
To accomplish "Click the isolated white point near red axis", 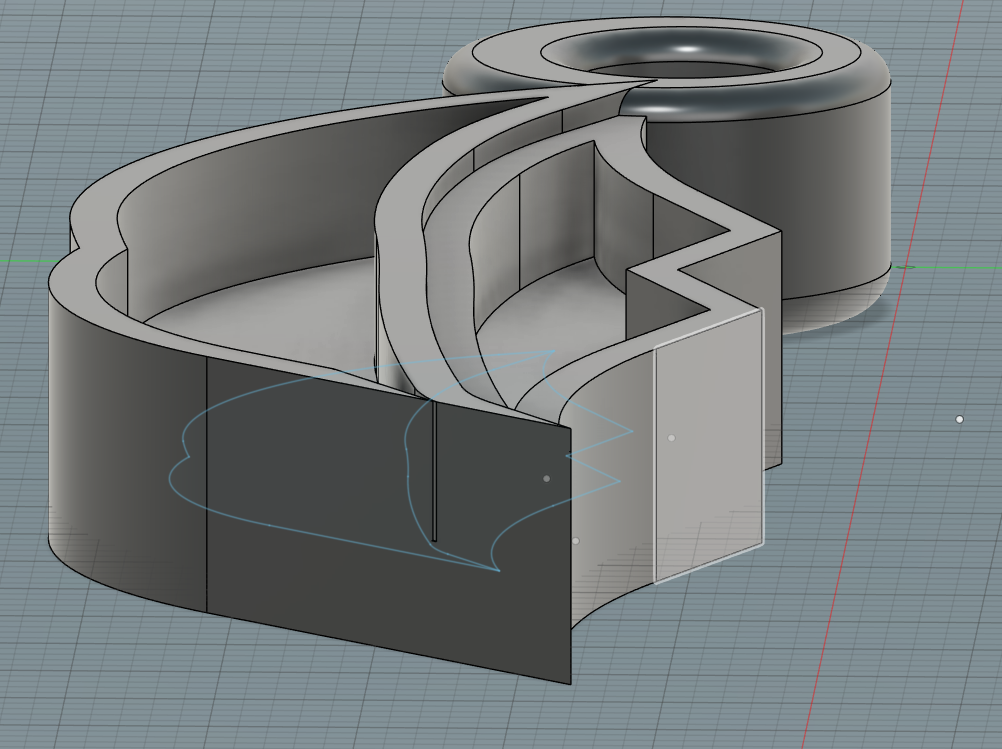I will tap(959, 419).
